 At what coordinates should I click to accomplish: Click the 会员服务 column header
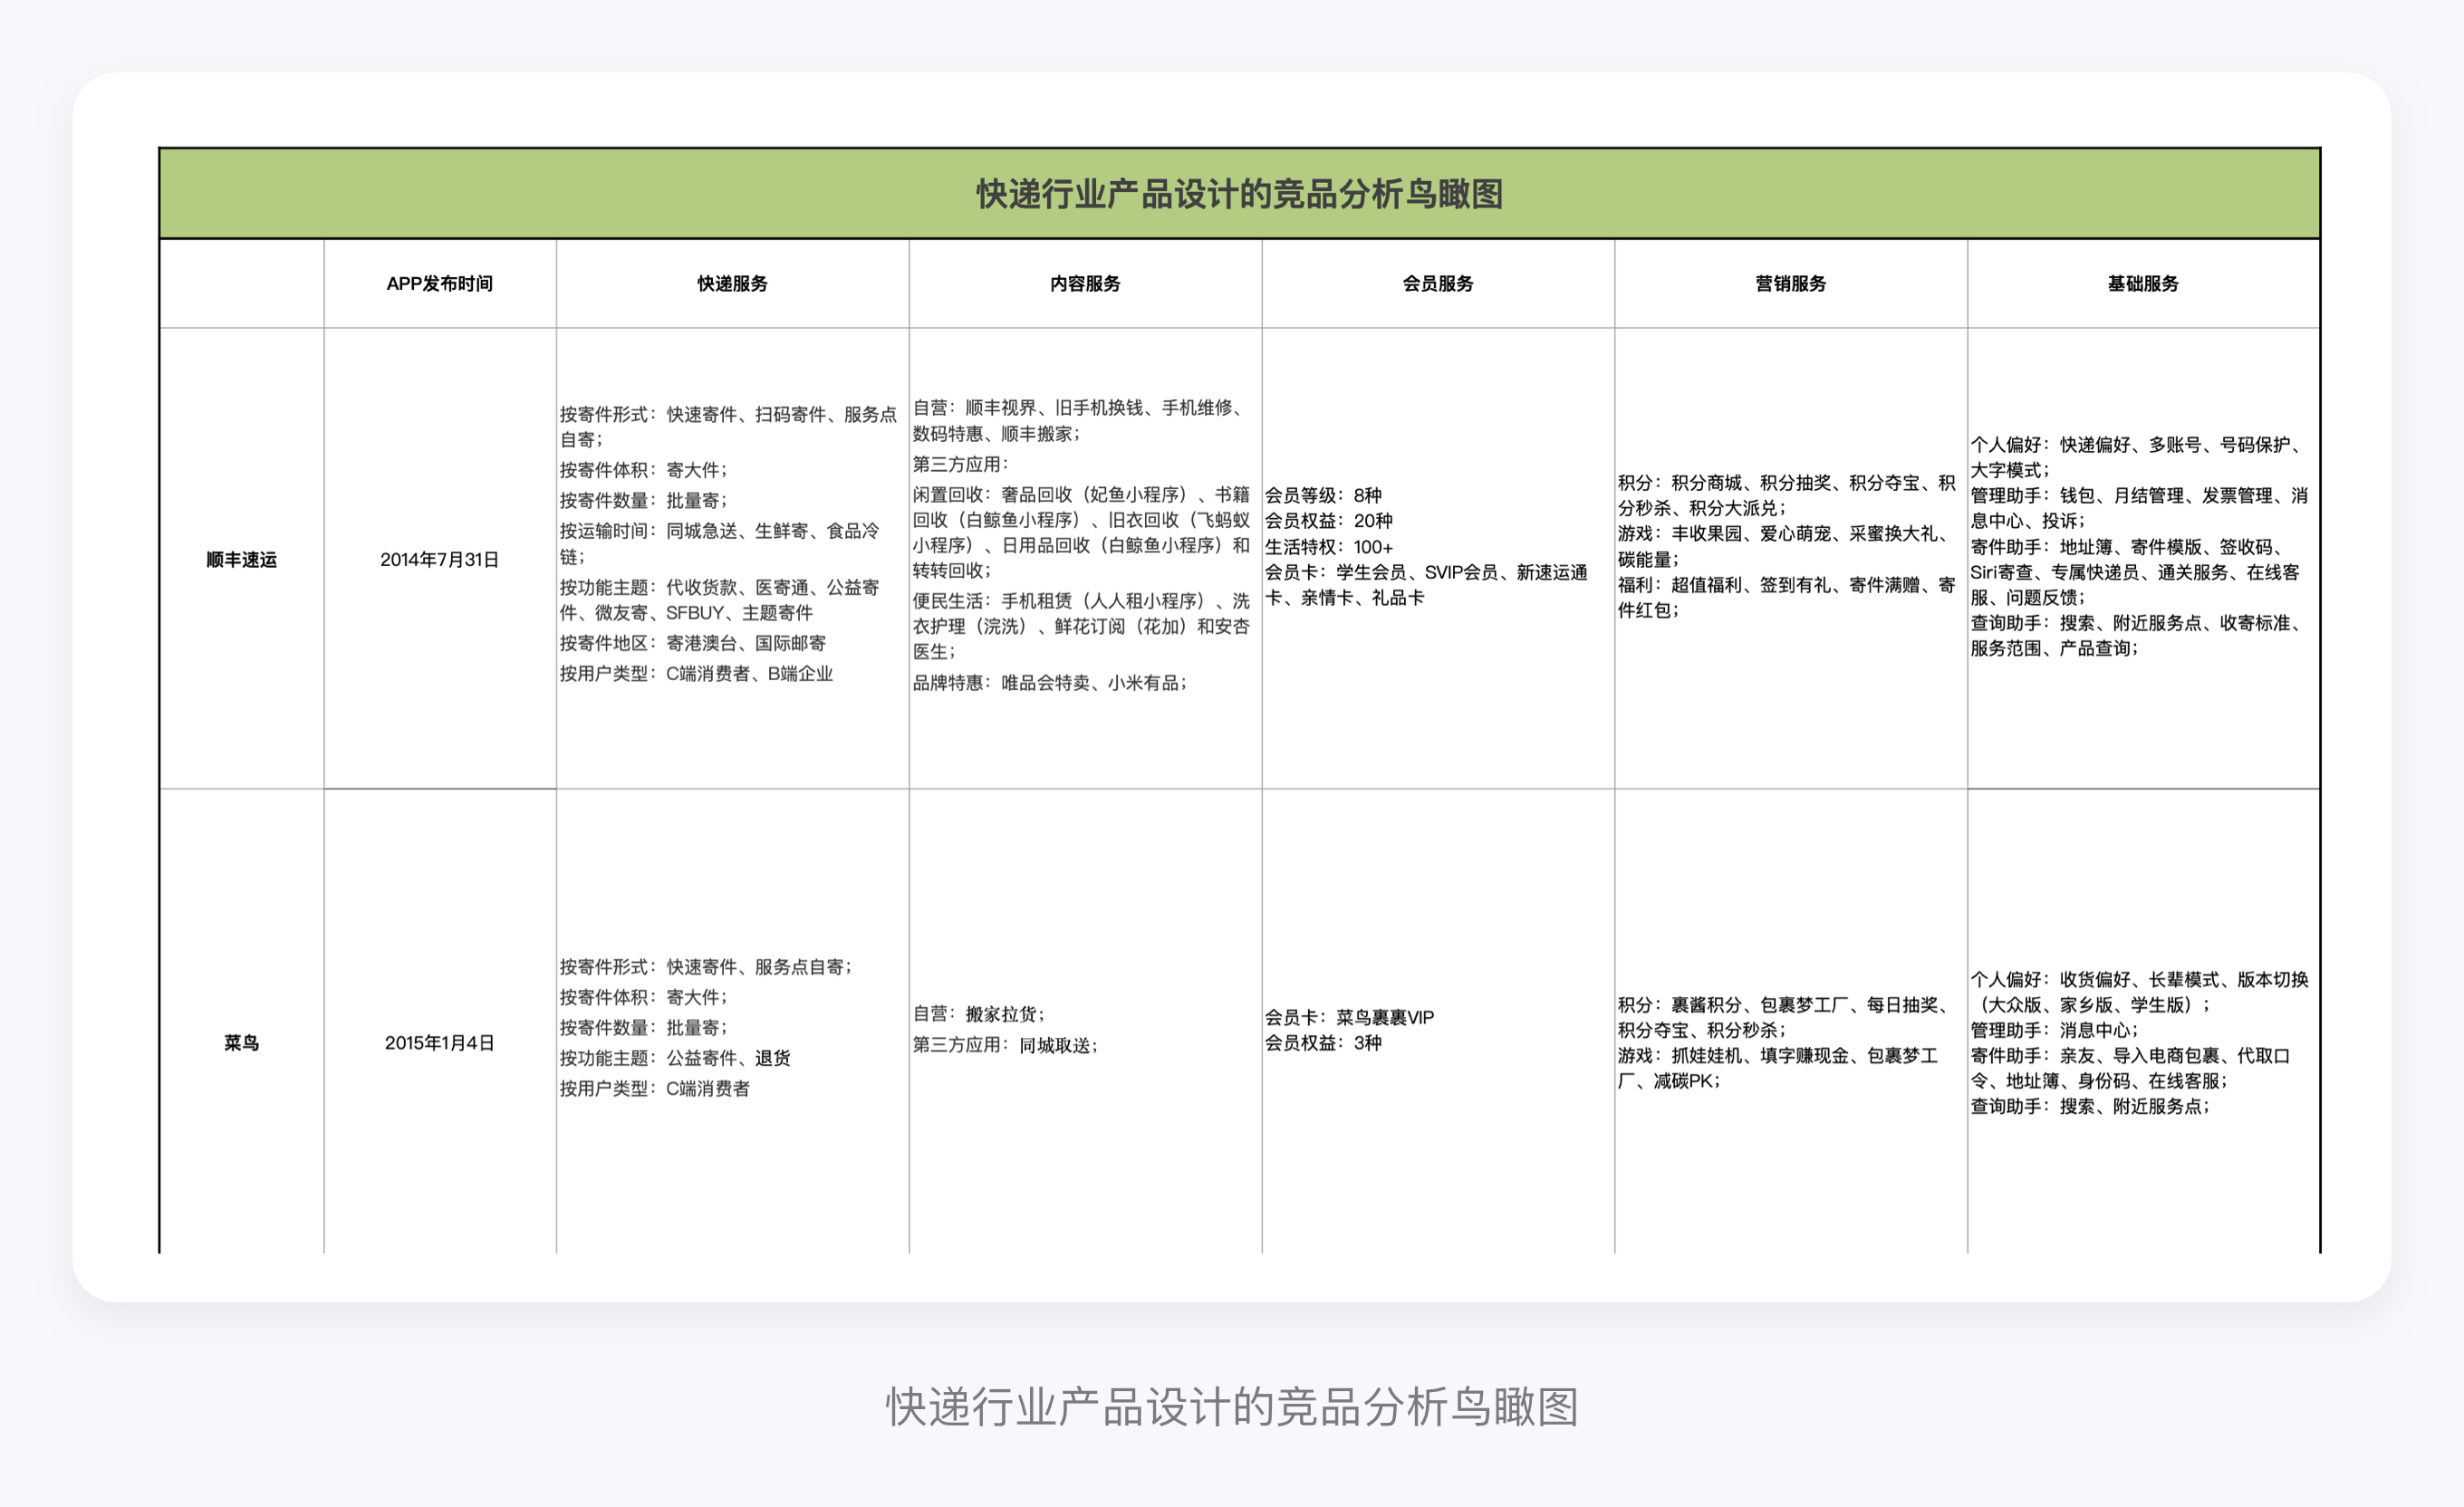1437,283
